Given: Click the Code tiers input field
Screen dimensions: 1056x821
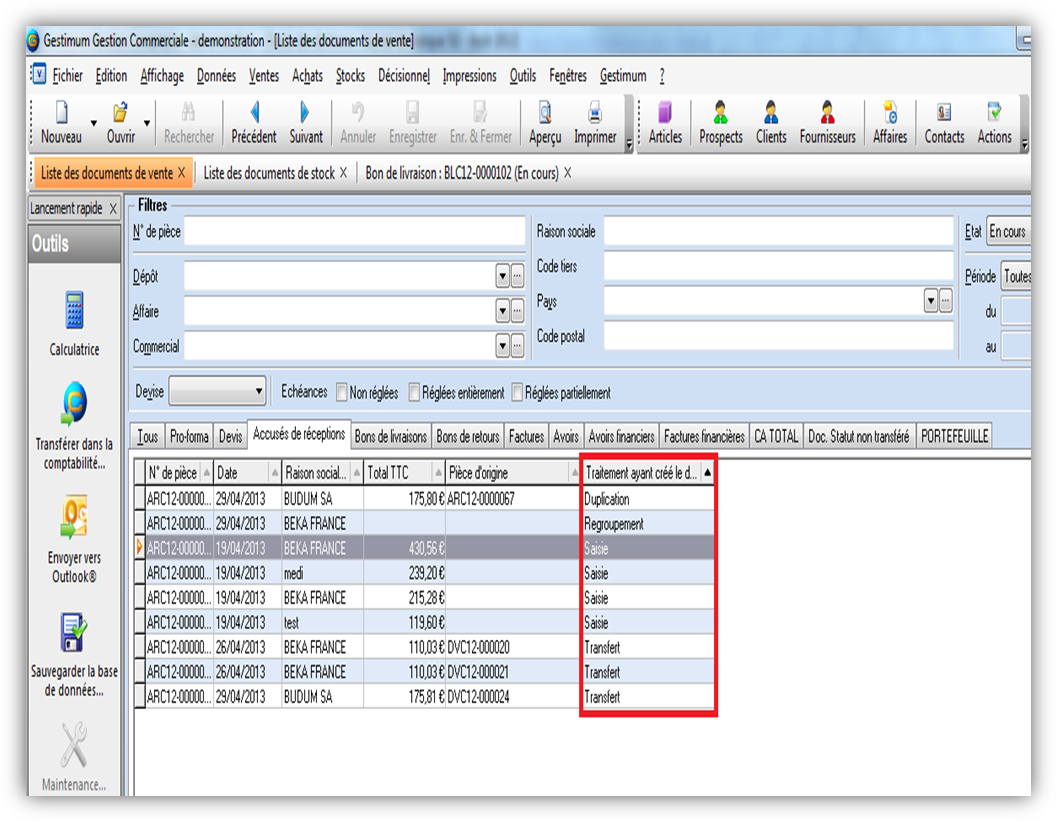Looking at the screenshot, I should [779, 266].
